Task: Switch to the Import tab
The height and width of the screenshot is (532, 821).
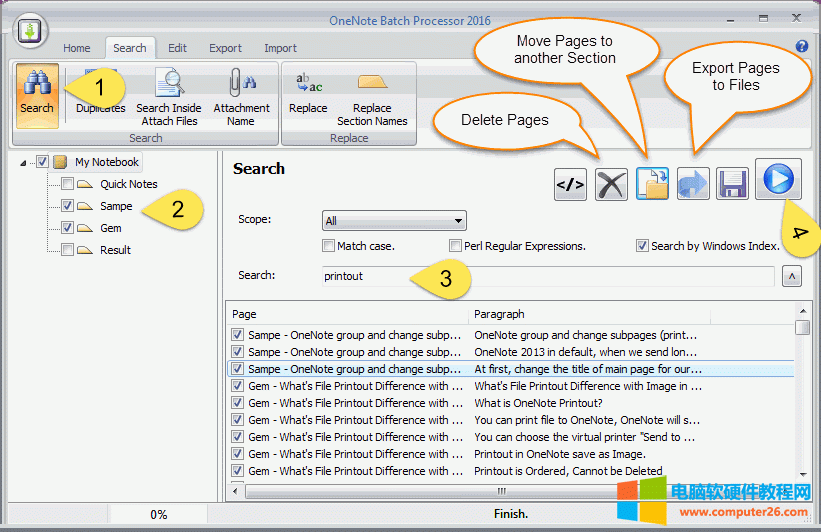Action: pyautogui.click(x=280, y=48)
